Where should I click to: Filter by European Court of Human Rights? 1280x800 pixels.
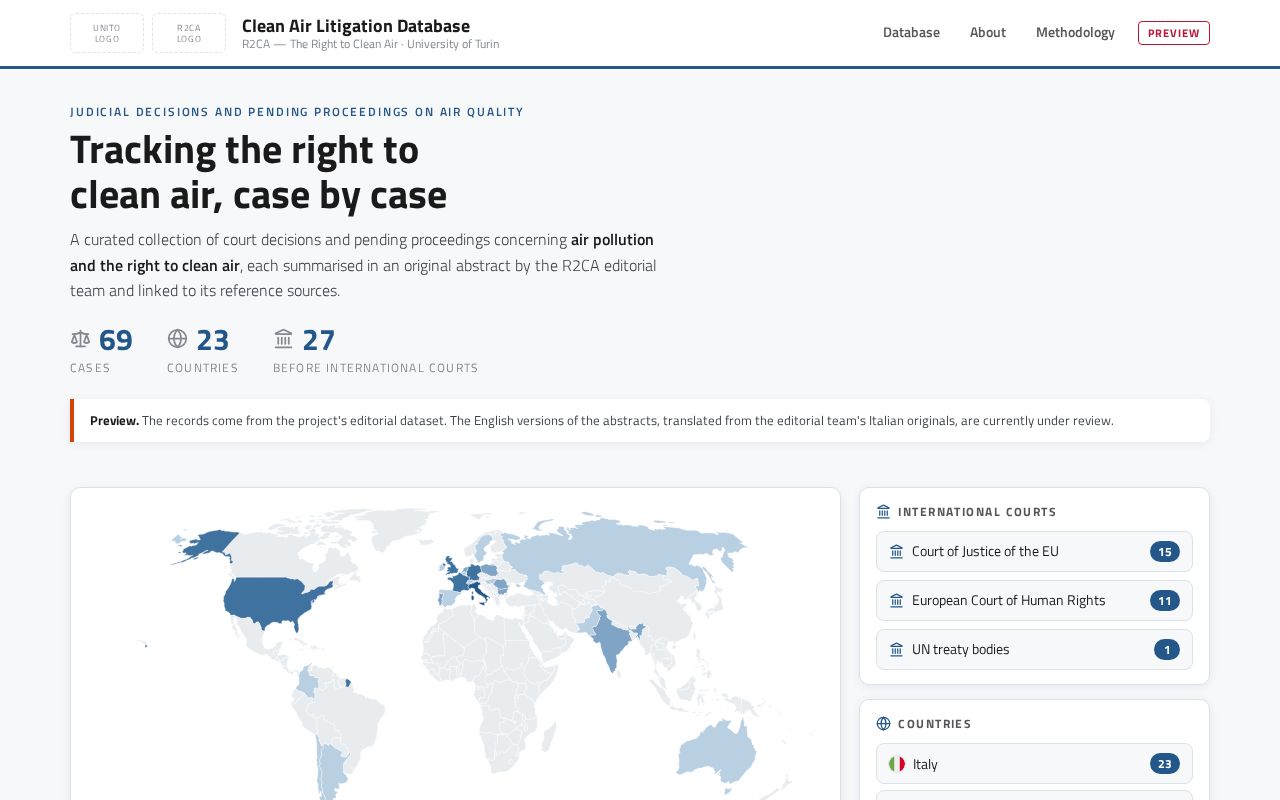click(1034, 601)
